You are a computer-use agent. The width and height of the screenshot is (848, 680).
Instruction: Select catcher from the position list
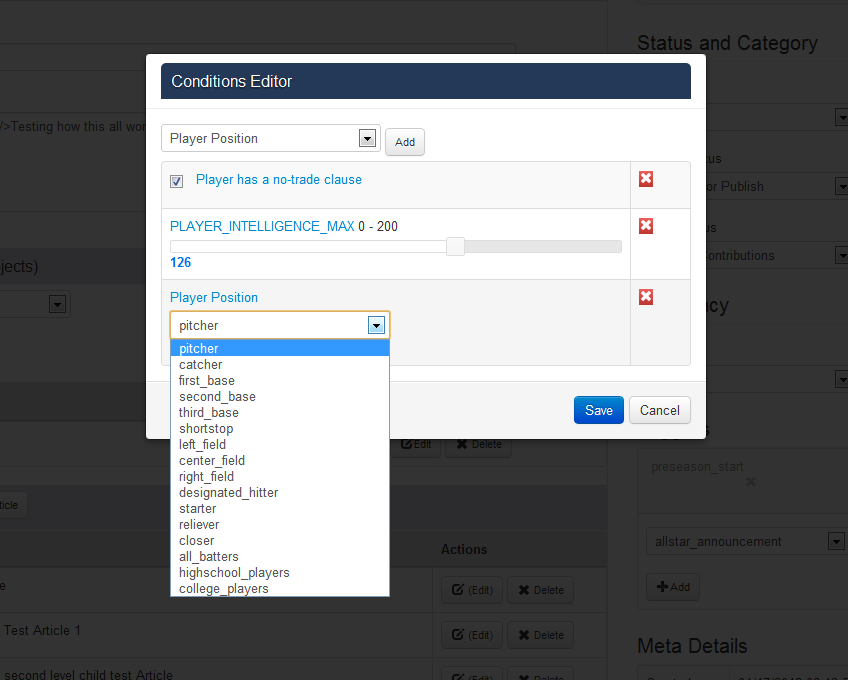click(x=201, y=365)
